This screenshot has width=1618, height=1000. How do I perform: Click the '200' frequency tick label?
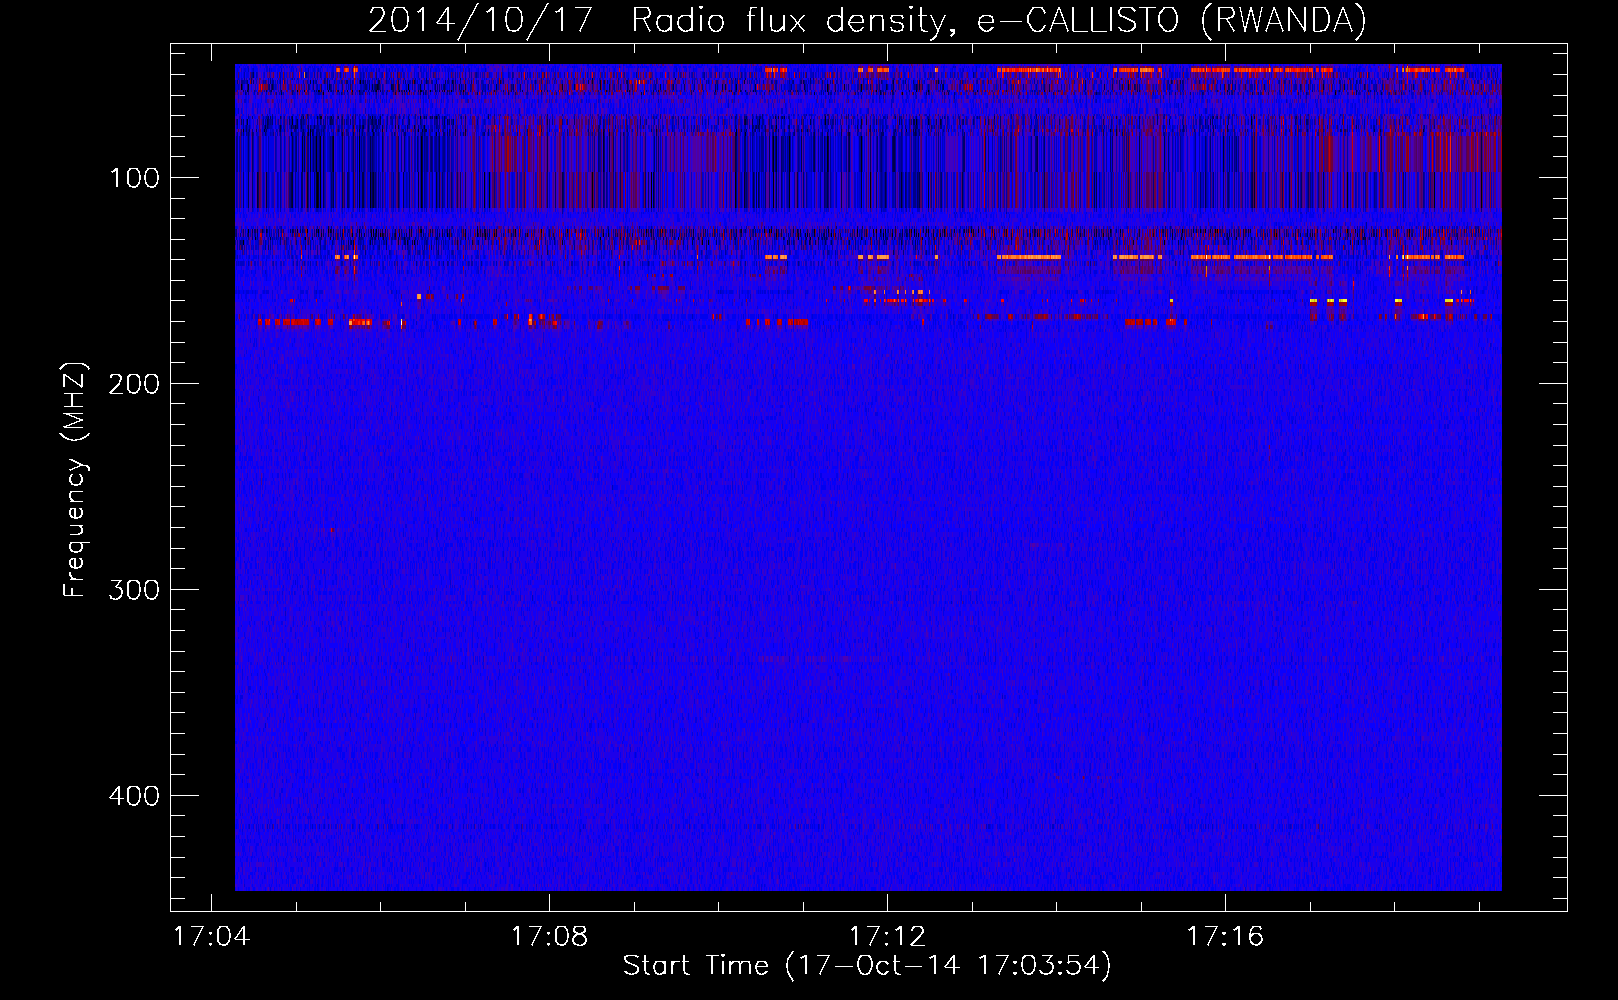coord(134,384)
